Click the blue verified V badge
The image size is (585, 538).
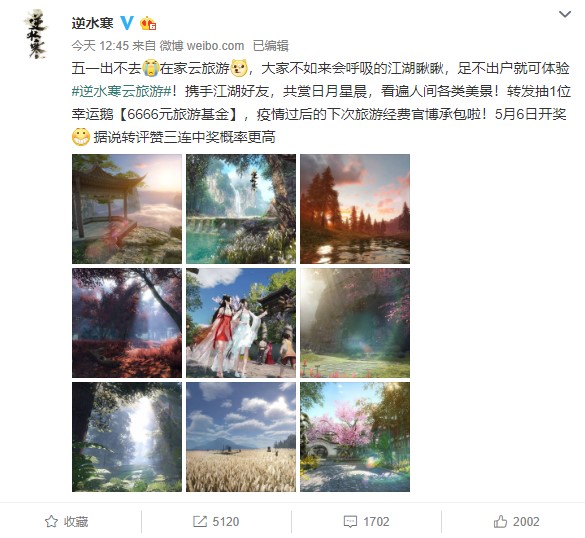coord(127,23)
